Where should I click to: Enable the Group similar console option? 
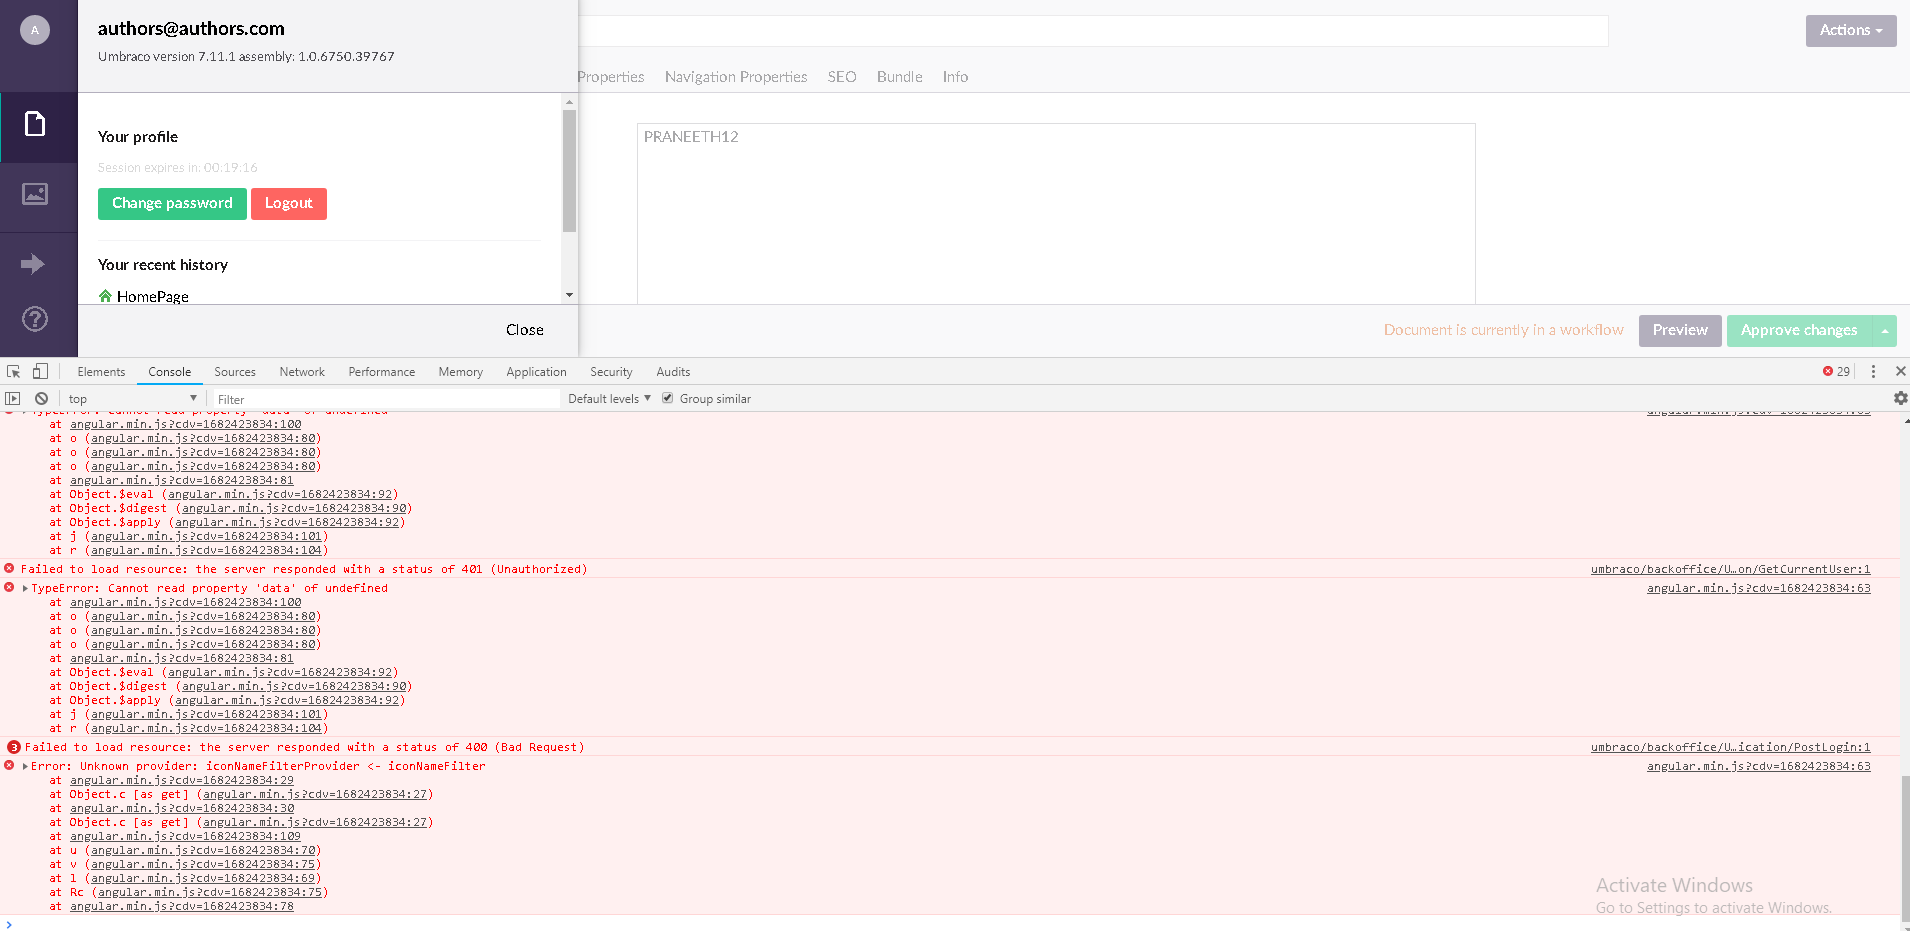(x=667, y=397)
